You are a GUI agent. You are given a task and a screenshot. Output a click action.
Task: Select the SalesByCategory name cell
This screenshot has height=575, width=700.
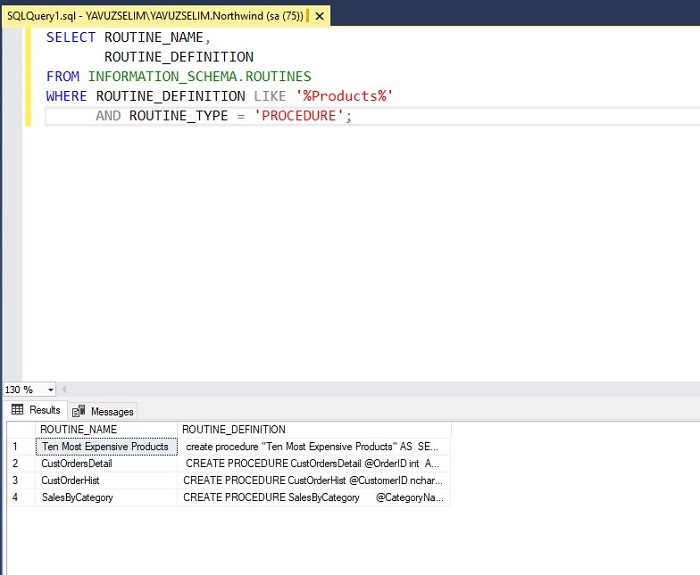click(x=106, y=497)
